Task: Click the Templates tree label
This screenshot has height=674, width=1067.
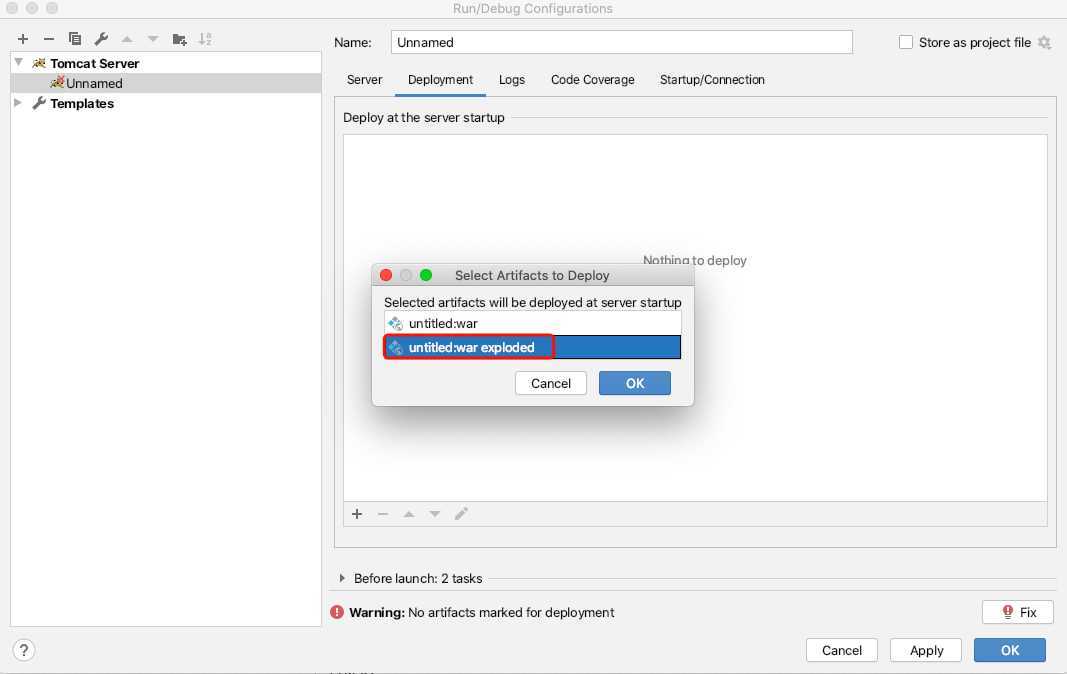Action: 82,103
